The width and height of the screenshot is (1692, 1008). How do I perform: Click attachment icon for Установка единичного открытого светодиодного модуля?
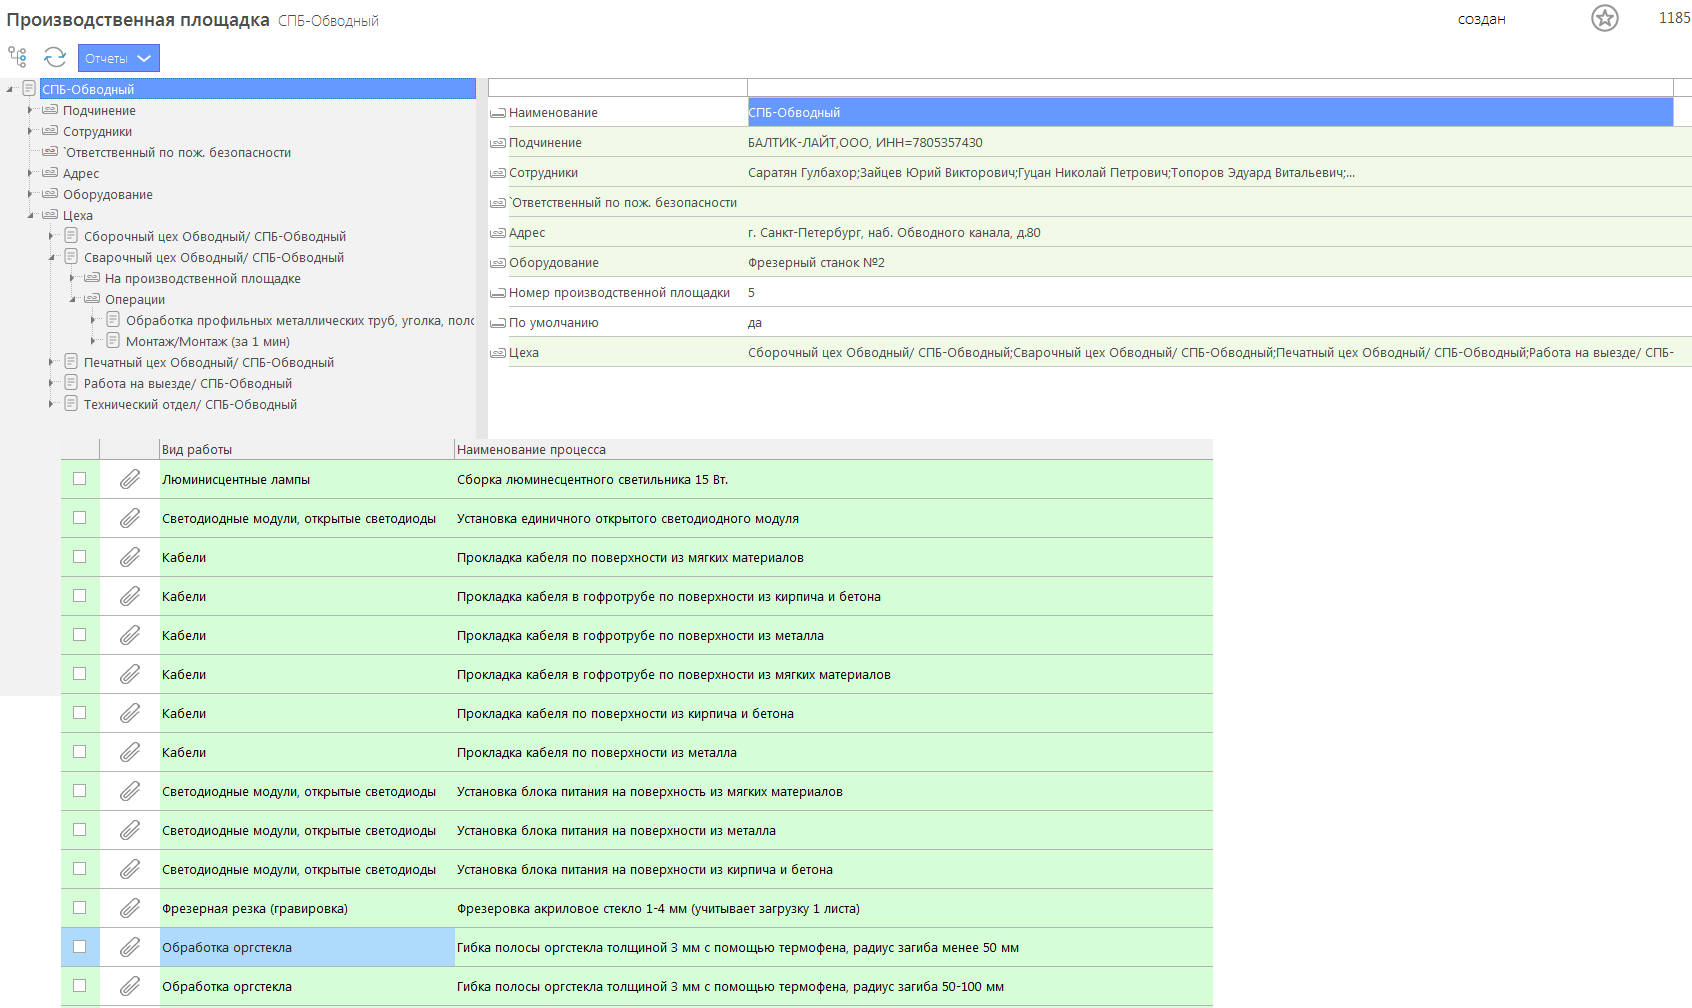tap(130, 519)
